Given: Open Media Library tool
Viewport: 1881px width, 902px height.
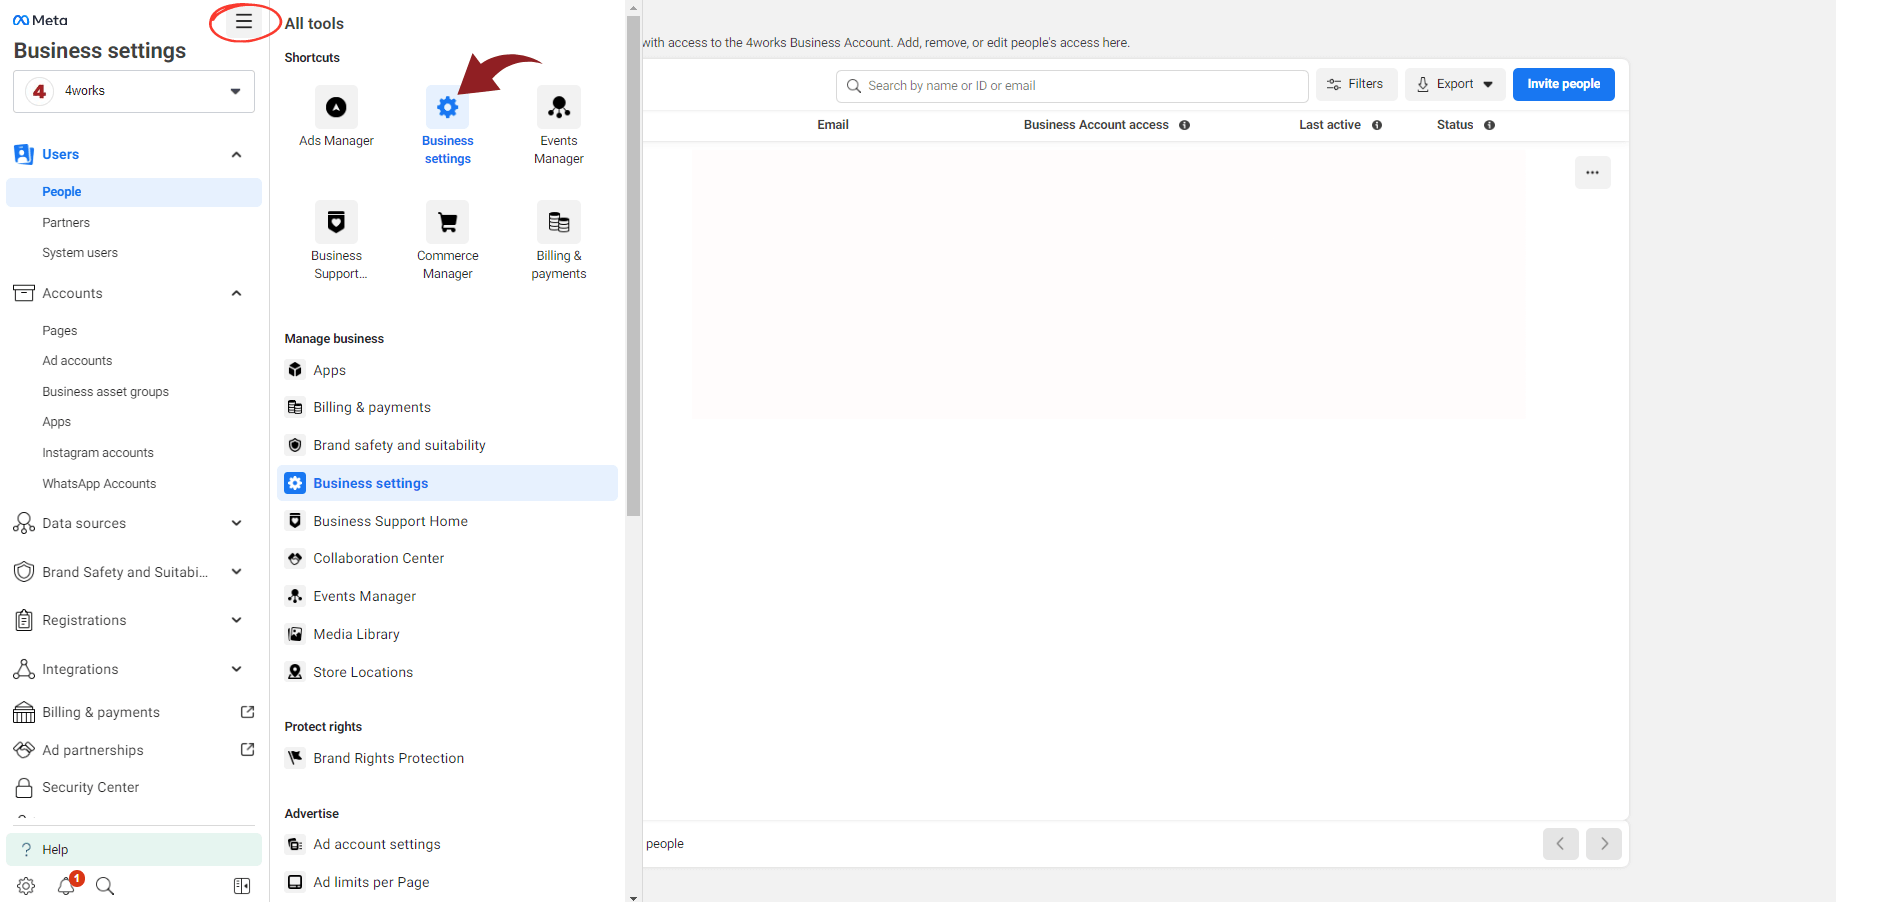Looking at the screenshot, I should [447, 634].
